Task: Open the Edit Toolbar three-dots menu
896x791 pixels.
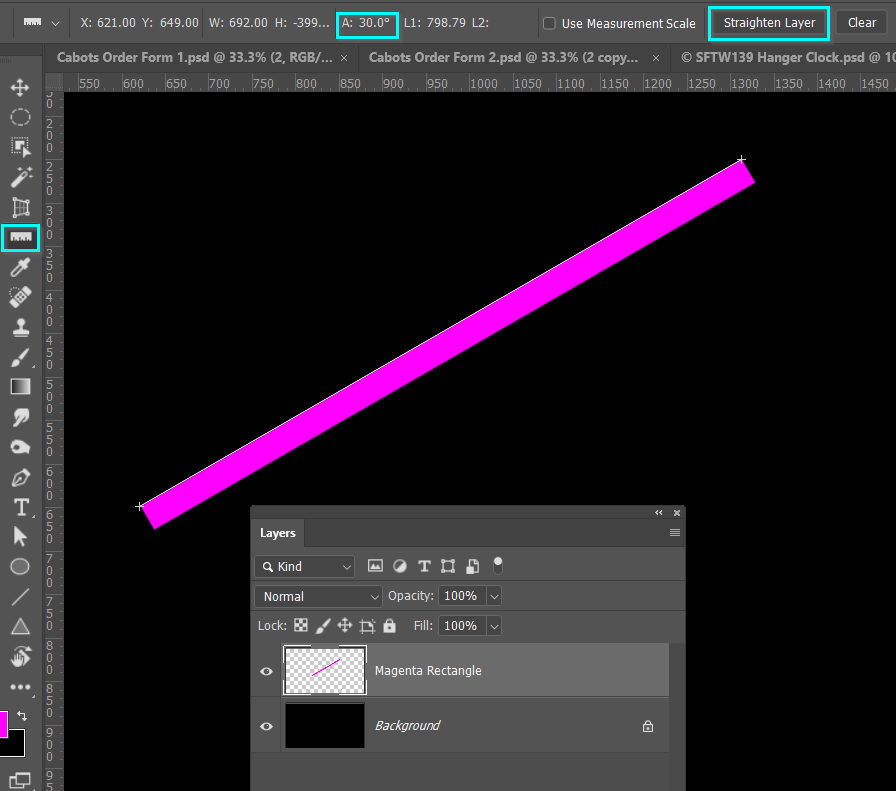Action: [x=20, y=687]
